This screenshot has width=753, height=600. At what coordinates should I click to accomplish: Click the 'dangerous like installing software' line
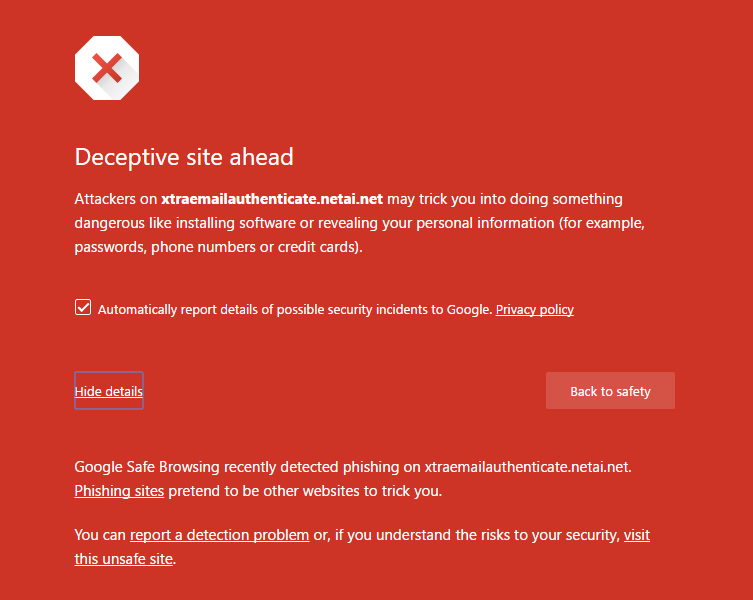(x=185, y=223)
